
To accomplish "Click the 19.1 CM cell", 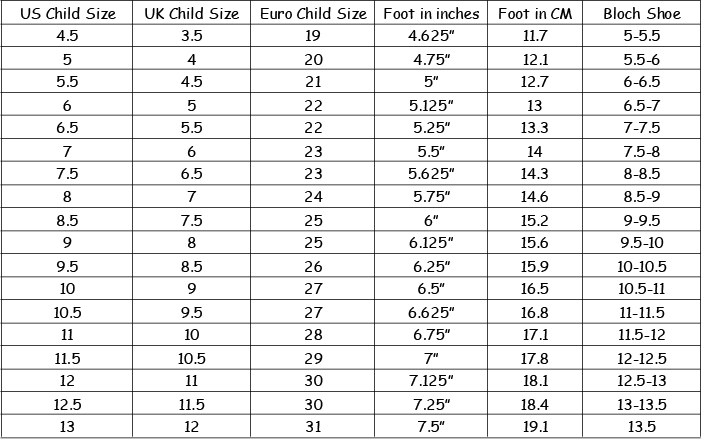I will [535, 426].
